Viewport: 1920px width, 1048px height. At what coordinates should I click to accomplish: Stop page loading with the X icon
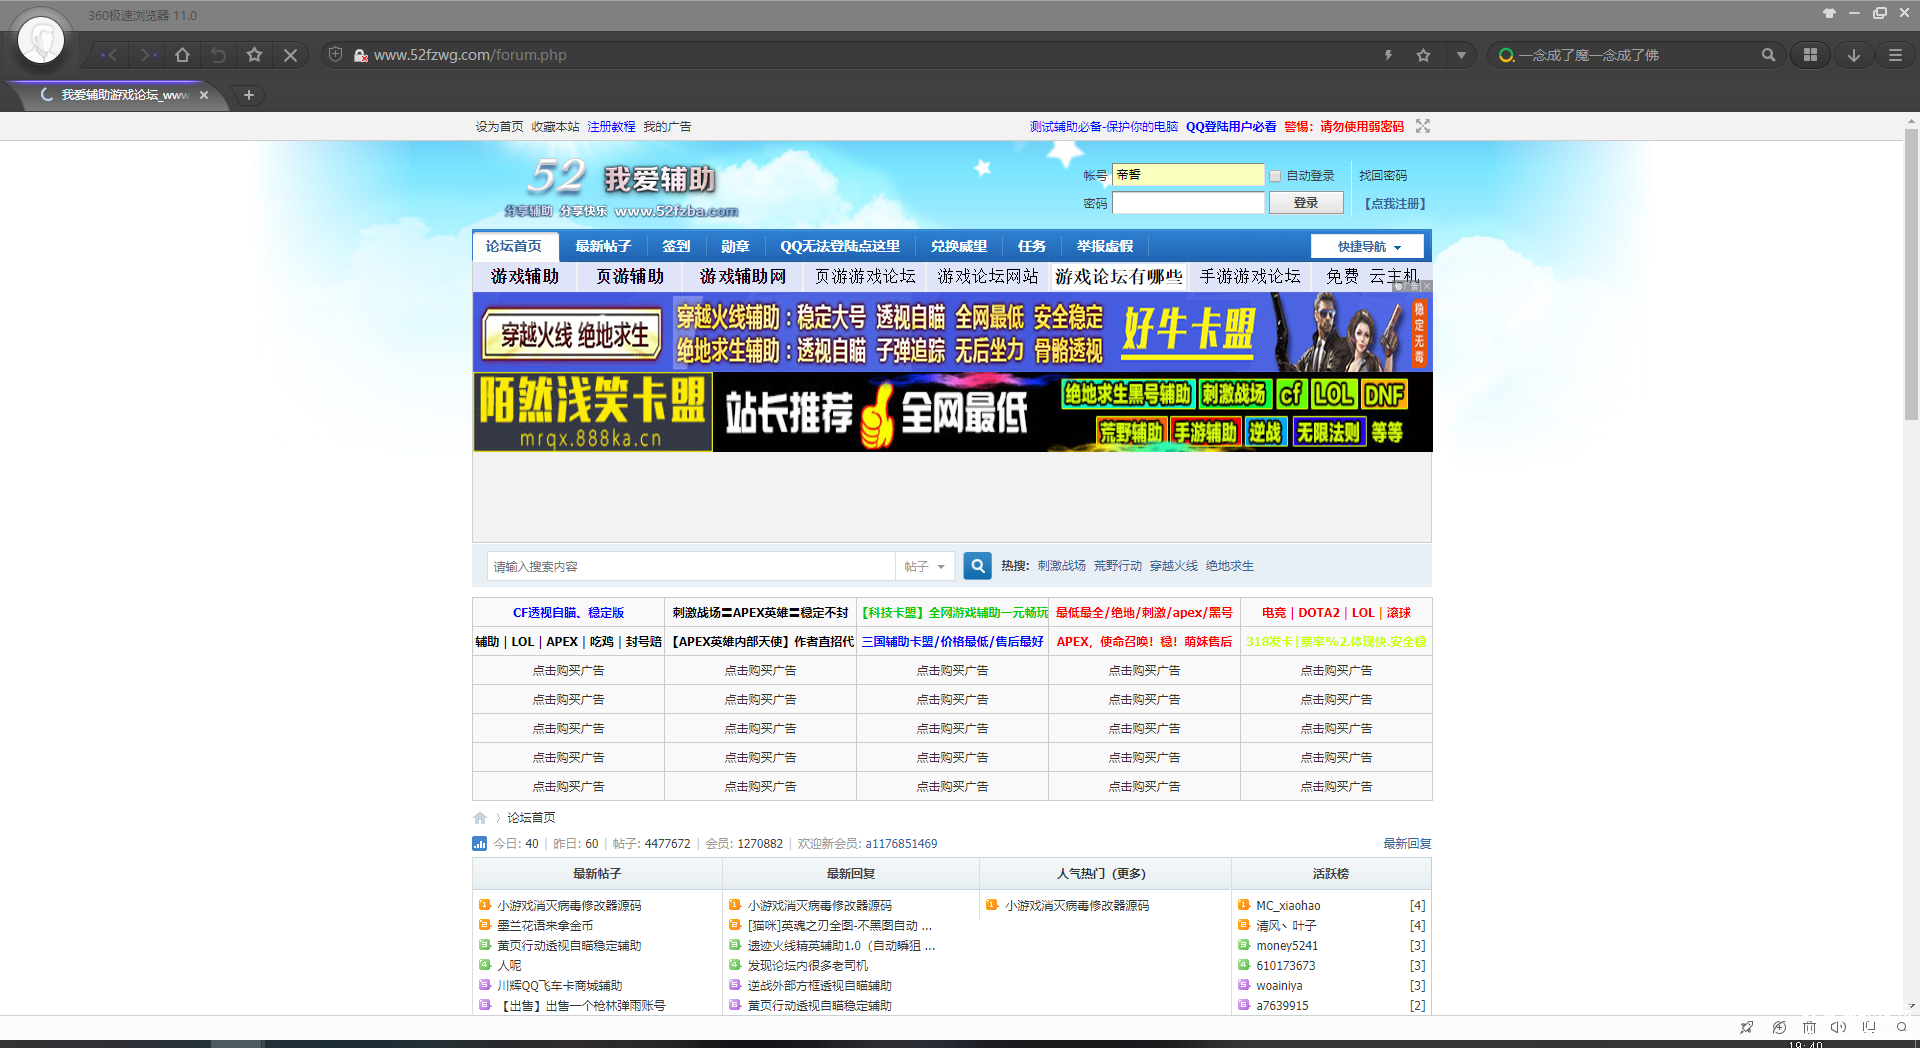point(290,55)
